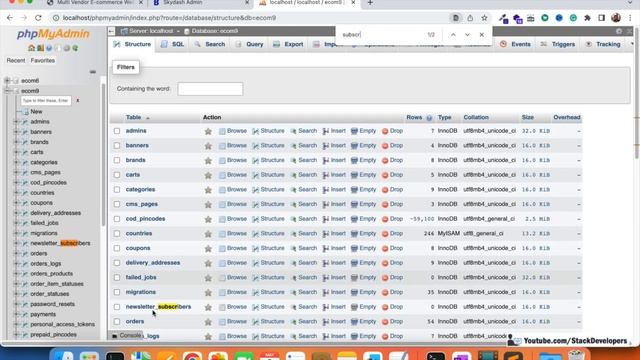The width and height of the screenshot is (640, 360).
Task: Bookmark this page with star icon
Action: tap(484, 18)
